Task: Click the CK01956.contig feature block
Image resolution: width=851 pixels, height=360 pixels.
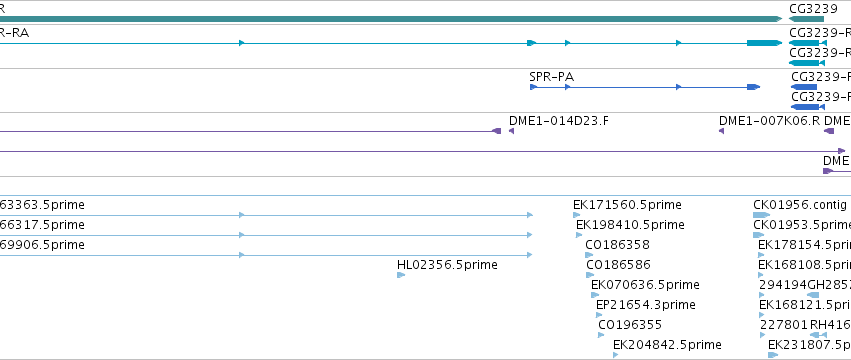Action: click(761, 215)
